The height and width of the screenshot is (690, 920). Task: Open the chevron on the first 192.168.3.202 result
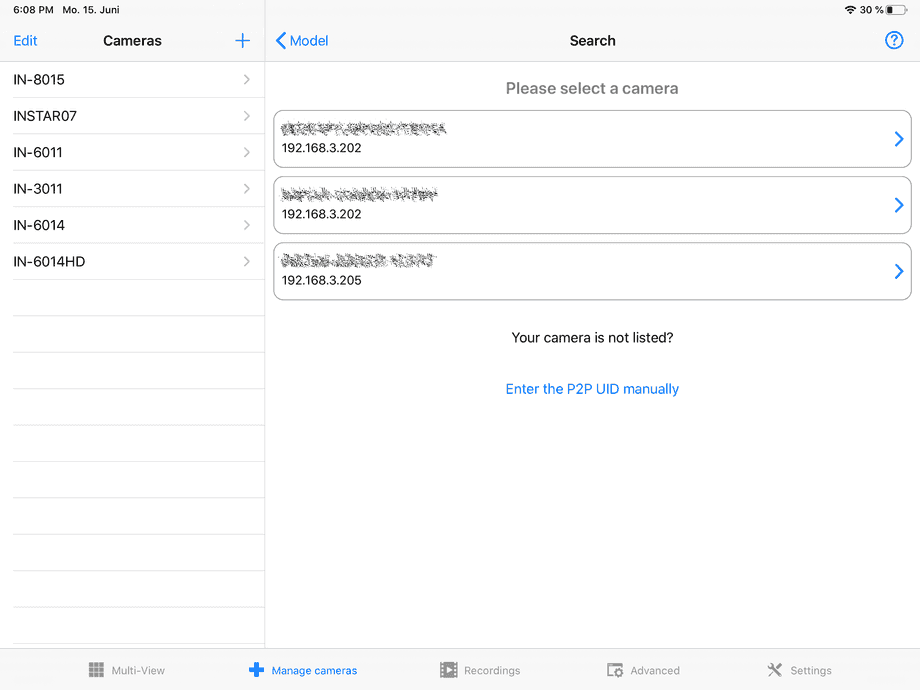(x=897, y=139)
